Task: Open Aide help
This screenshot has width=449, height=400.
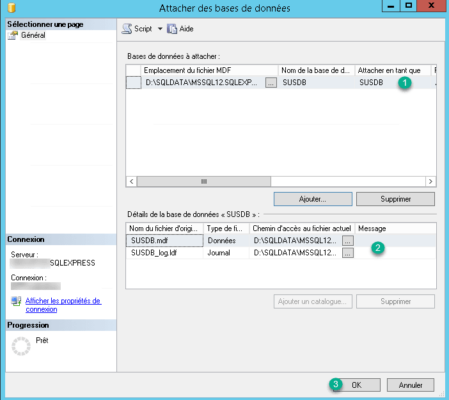Action: pyautogui.click(x=180, y=29)
